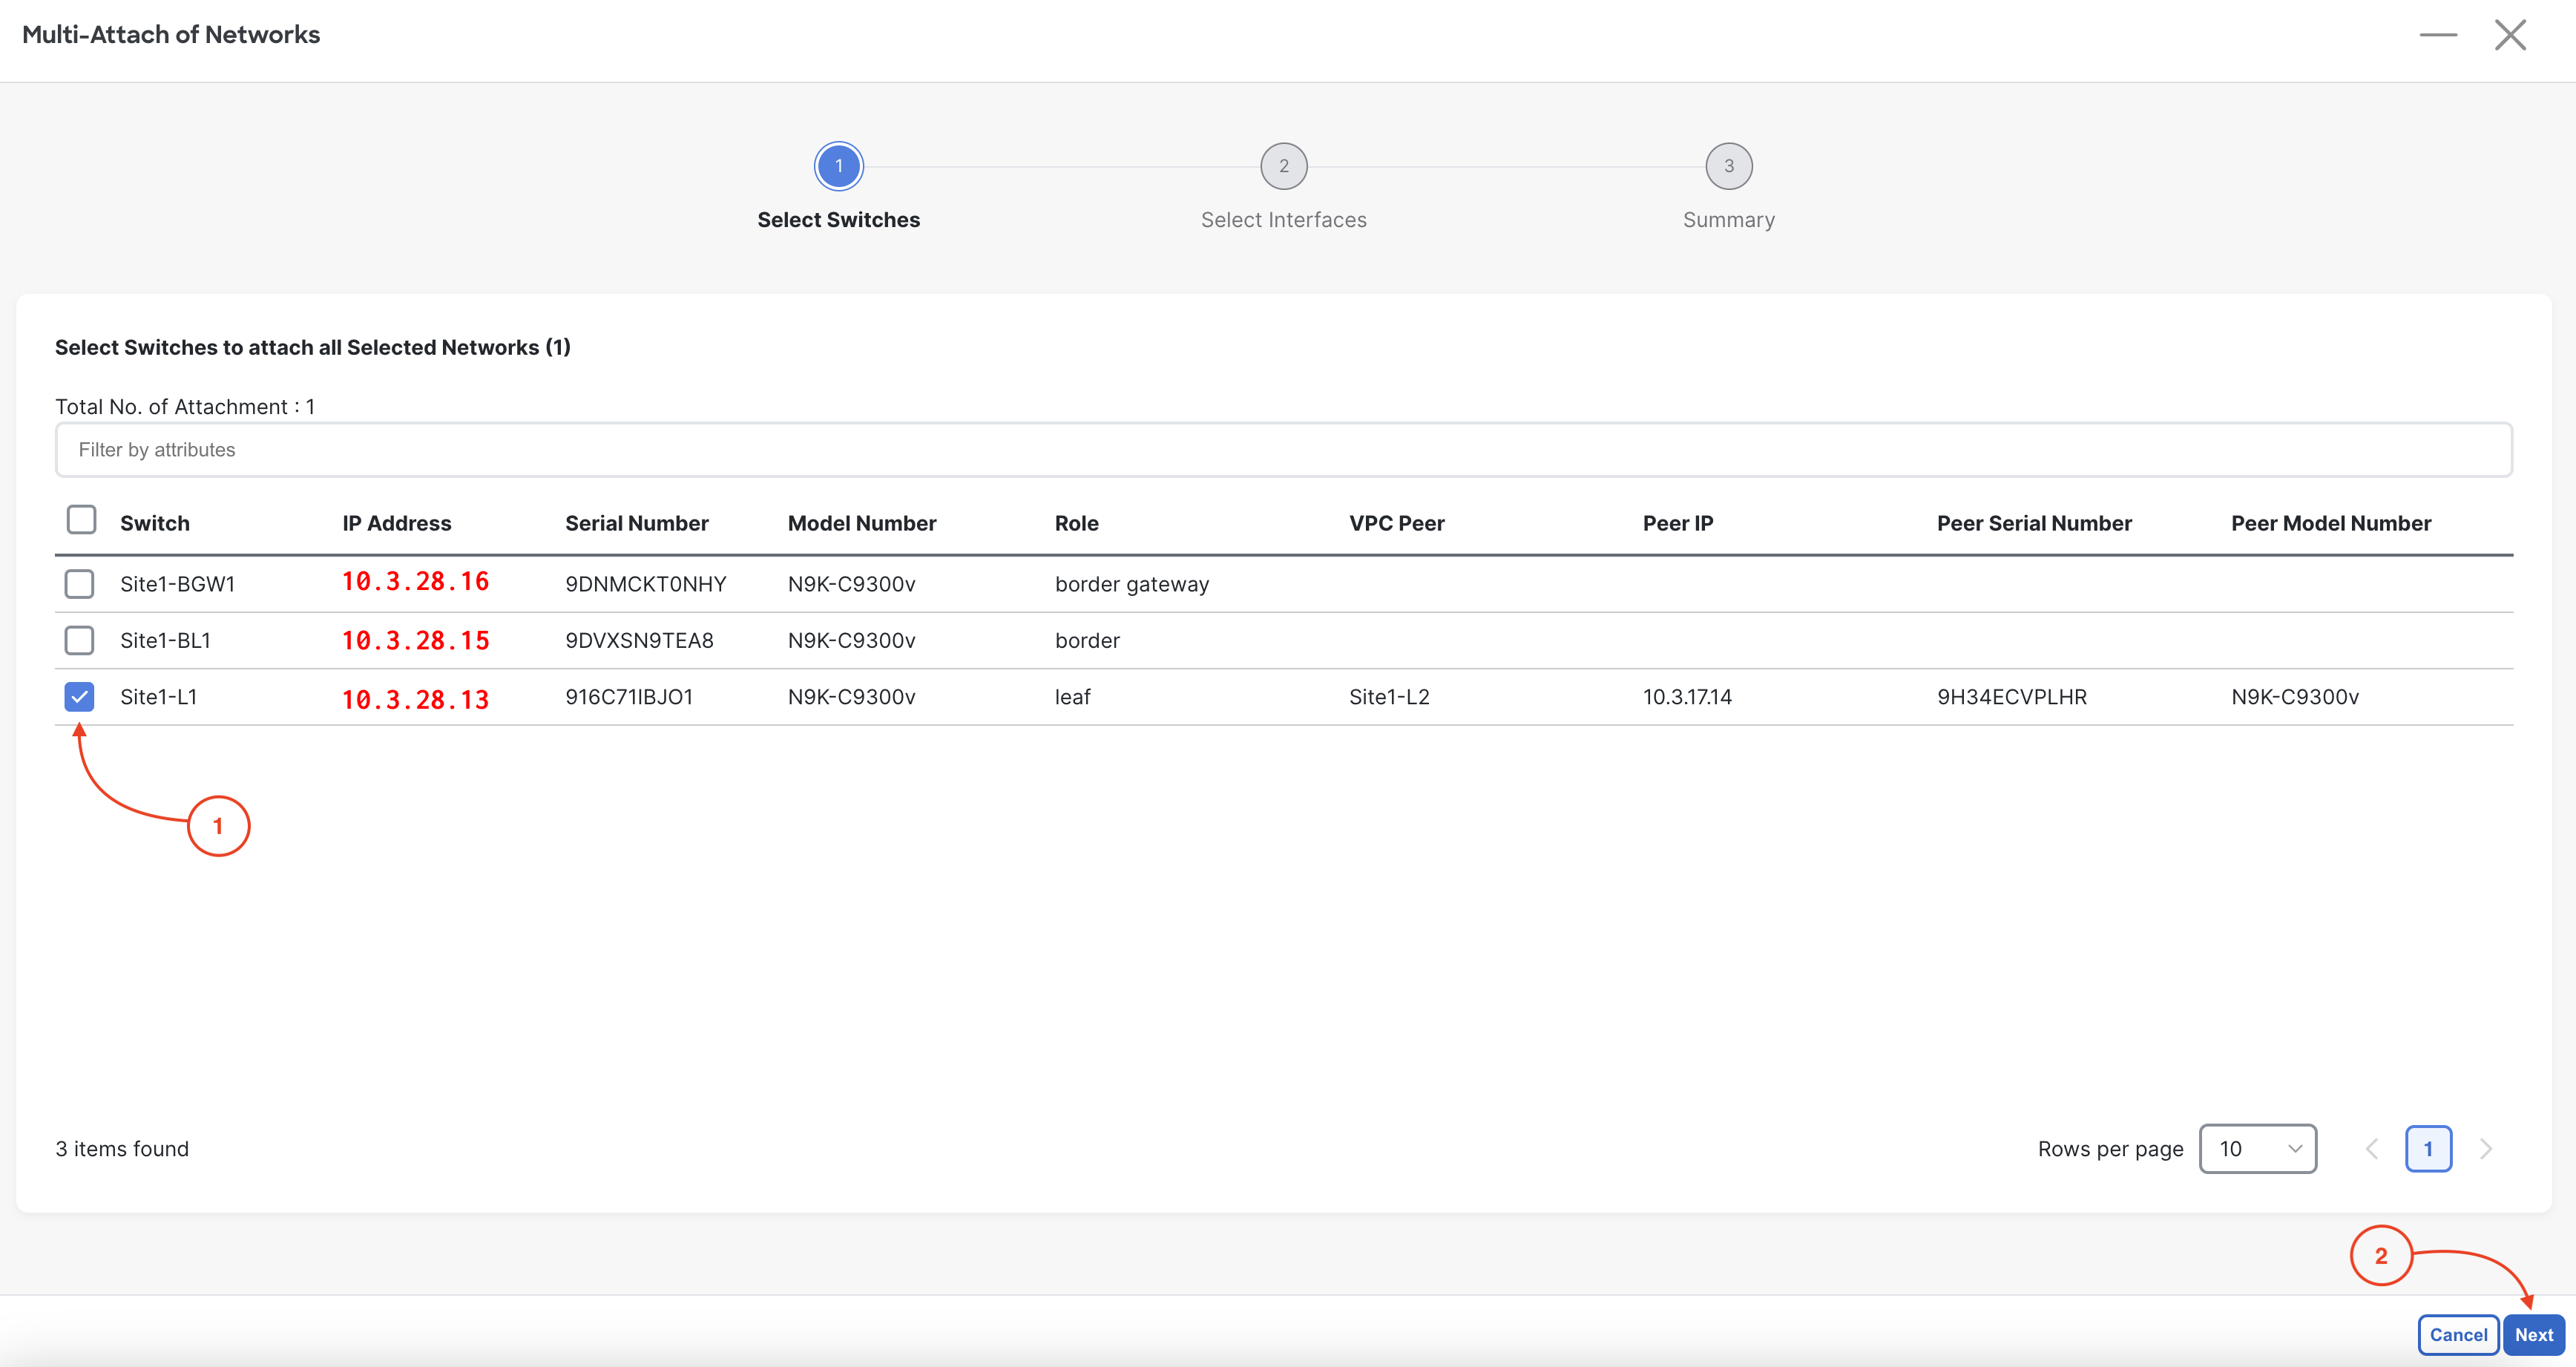Viewport: 2576px width, 1367px height.
Task: Sort by IP Address column header
Action: click(x=396, y=523)
